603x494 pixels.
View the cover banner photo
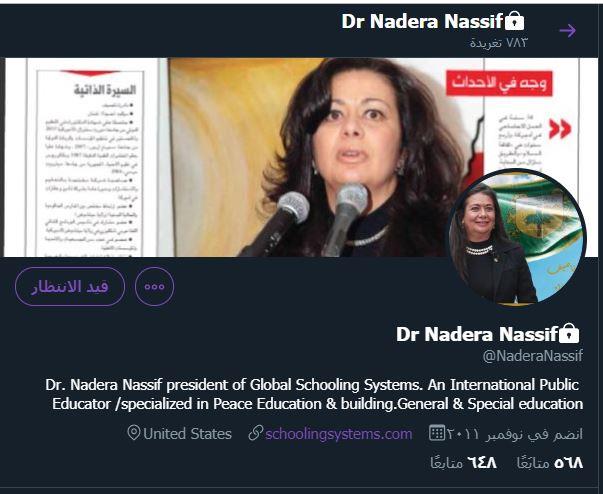tap(301, 157)
